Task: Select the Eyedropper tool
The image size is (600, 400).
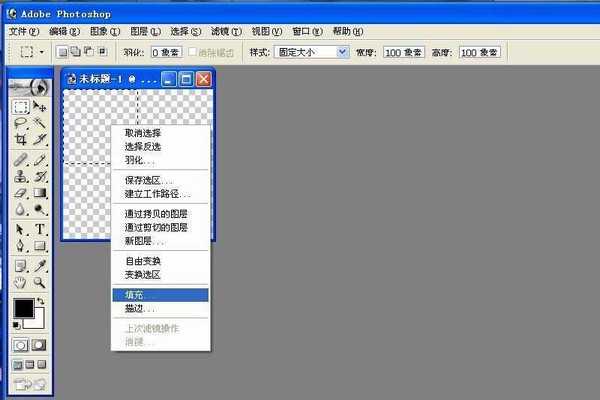Action: coord(39,266)
